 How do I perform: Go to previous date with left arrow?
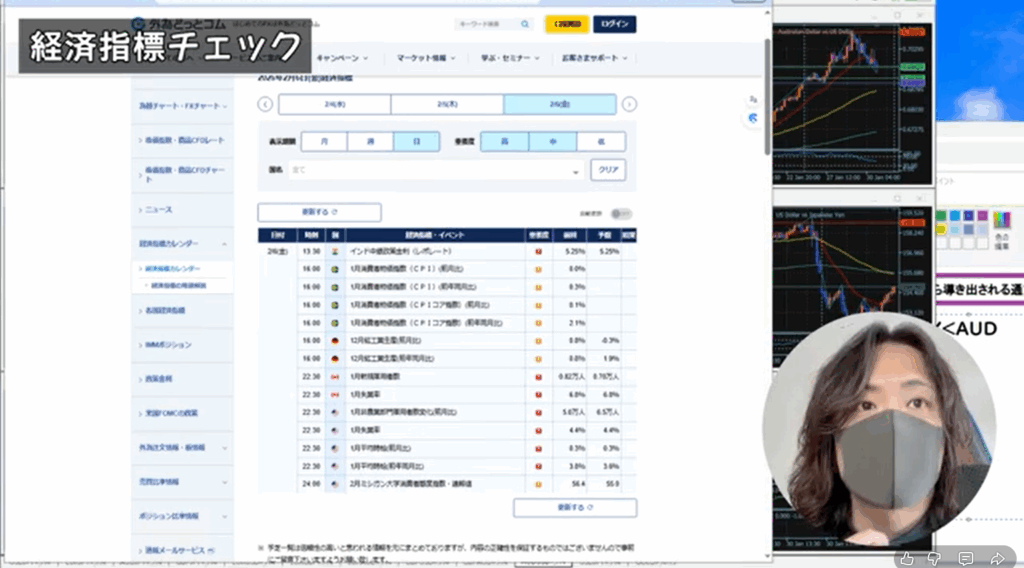[x=265, y=104]
